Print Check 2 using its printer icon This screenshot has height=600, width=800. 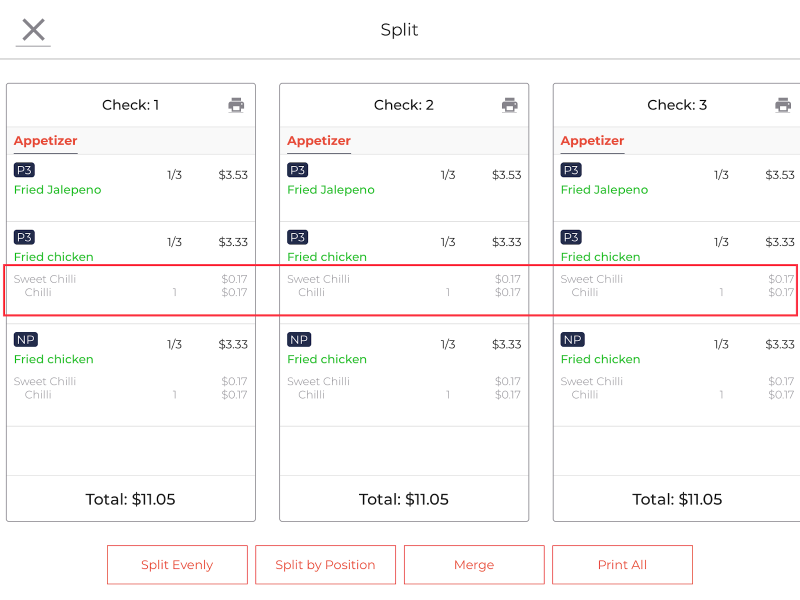510,104
